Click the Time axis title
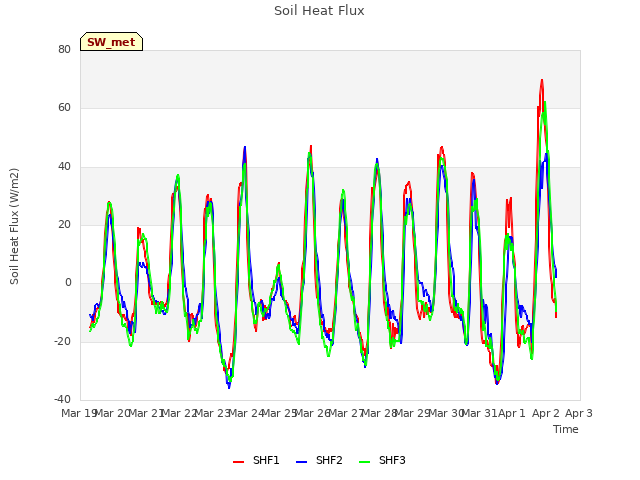Screen dimensions: 640x480 pos(566,429)
